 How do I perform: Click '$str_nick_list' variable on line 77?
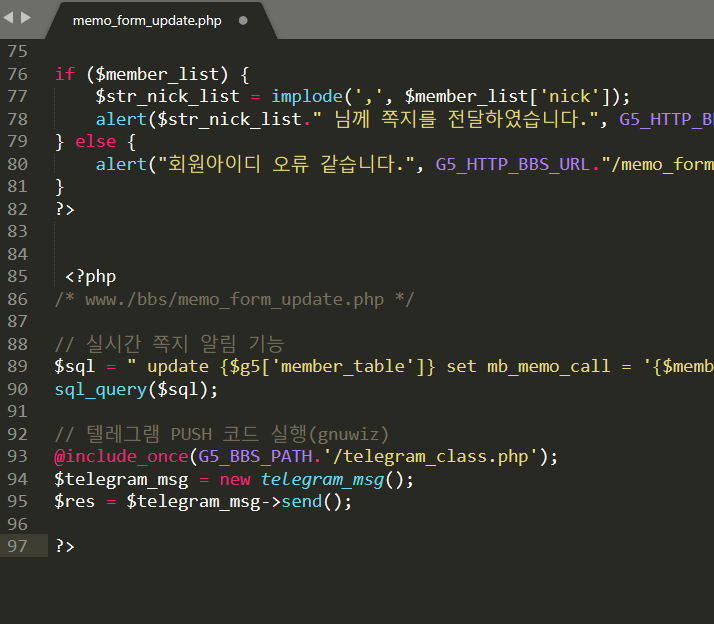click(167, 97)
